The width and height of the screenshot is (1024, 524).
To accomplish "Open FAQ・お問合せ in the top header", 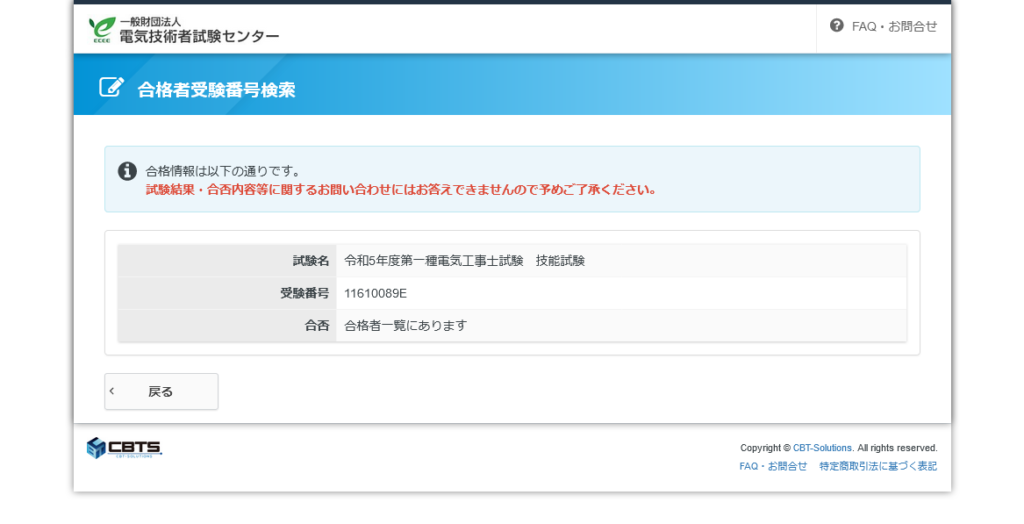I will coord(894,27).
